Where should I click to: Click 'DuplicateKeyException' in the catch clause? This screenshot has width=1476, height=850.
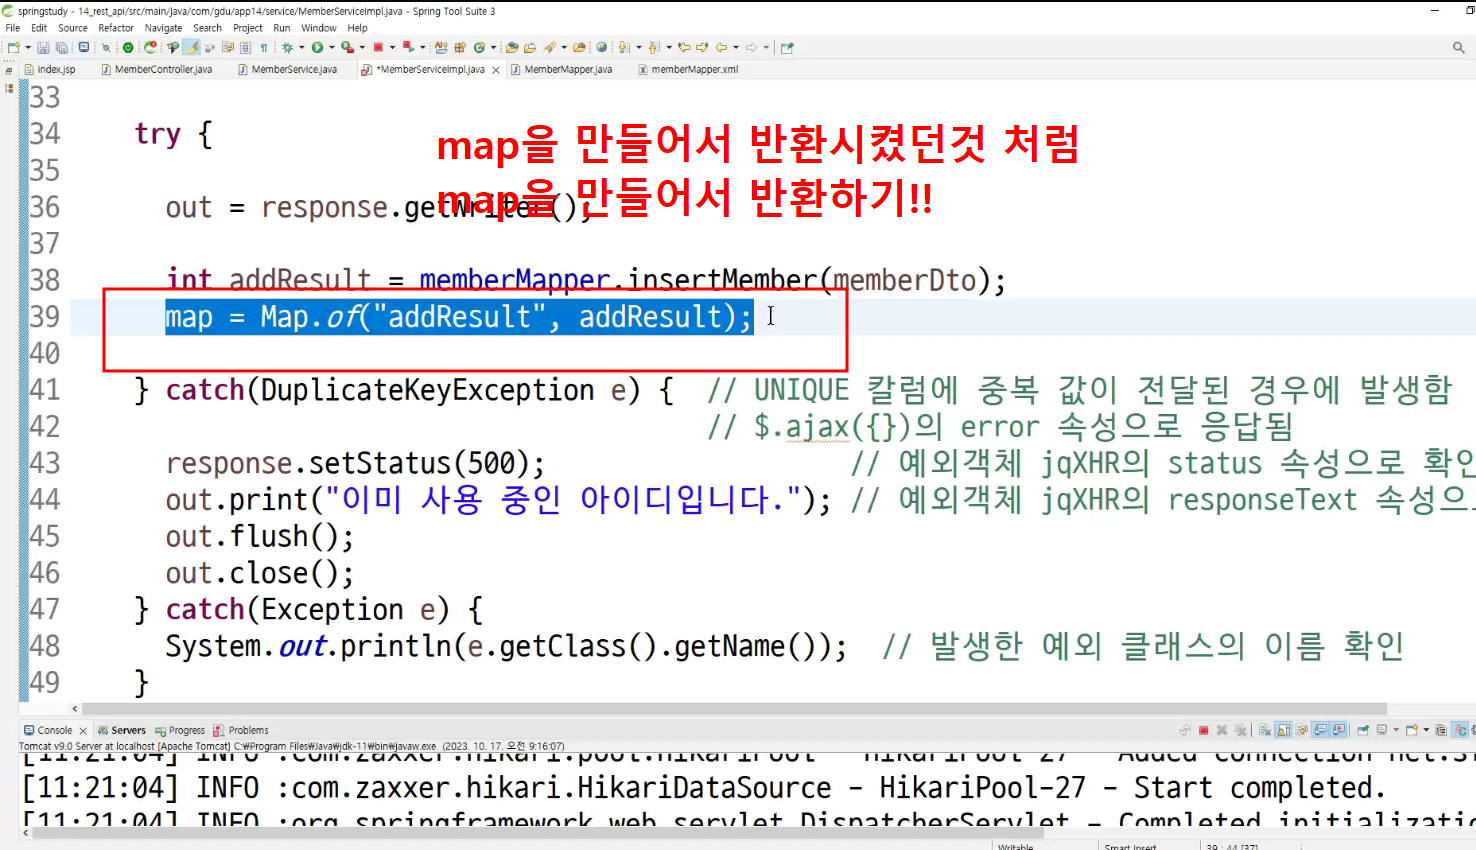tap(428, 390)
